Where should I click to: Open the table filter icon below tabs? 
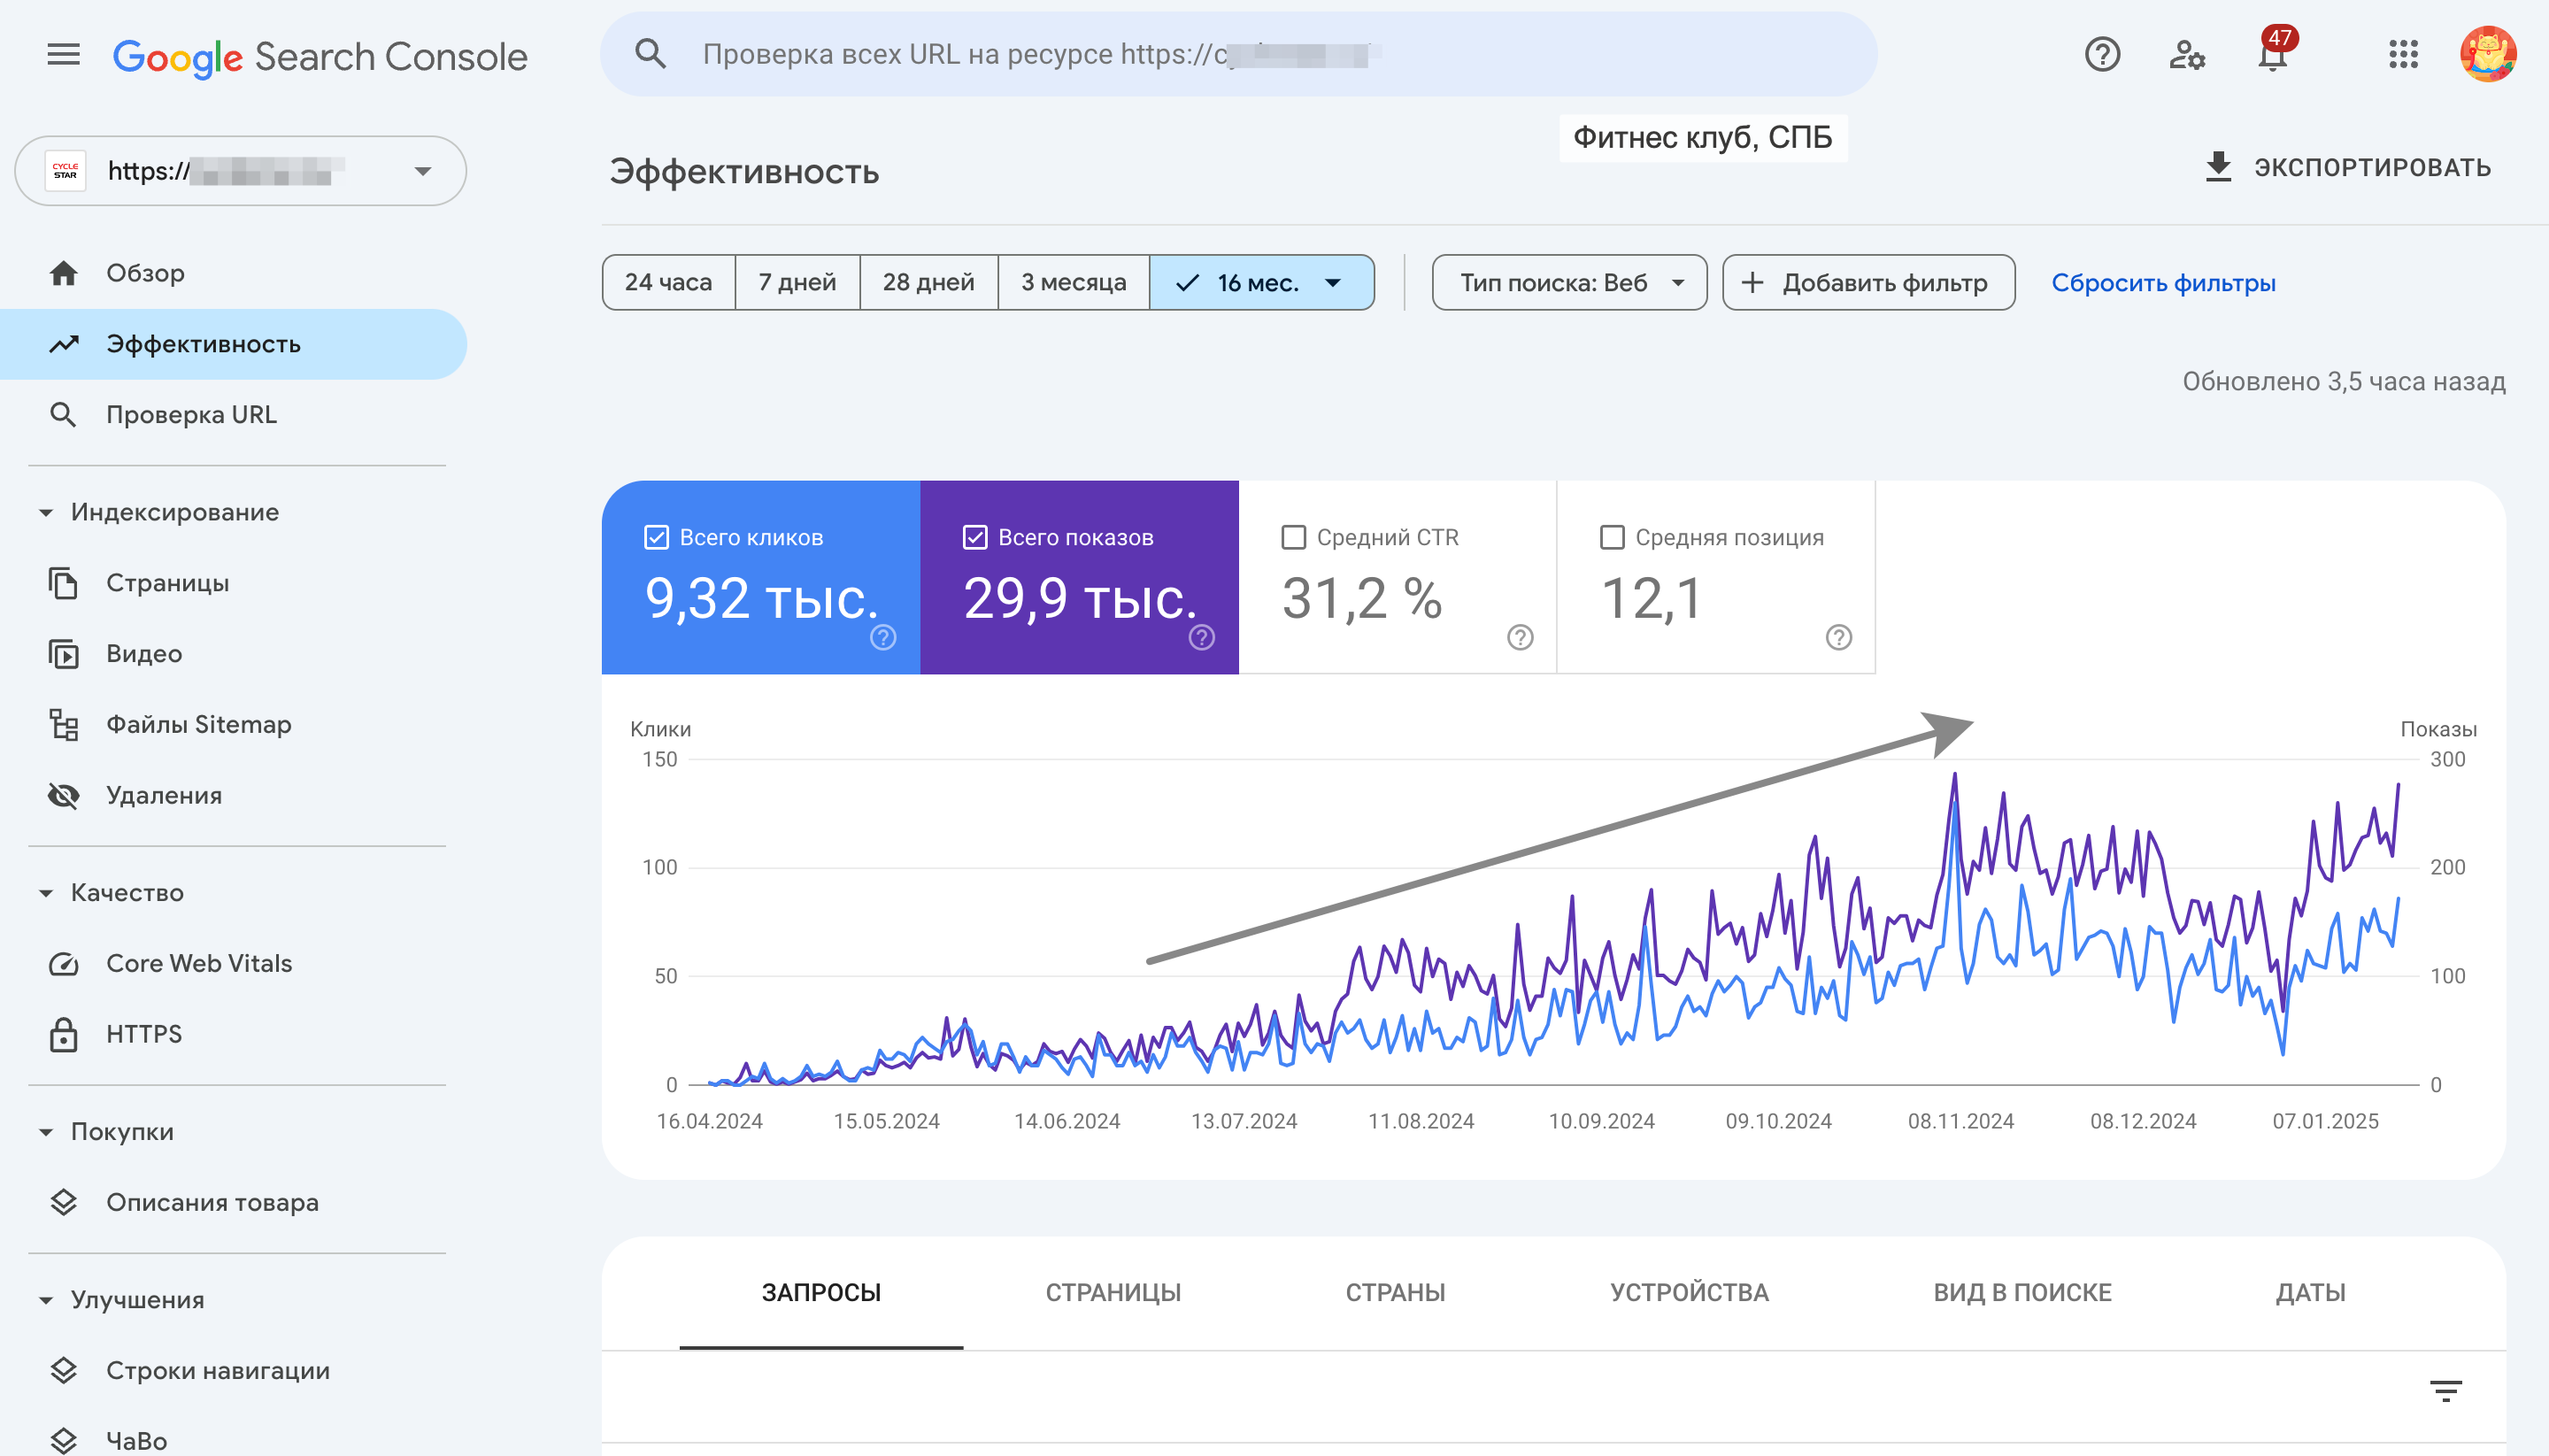point(2446,1391)
